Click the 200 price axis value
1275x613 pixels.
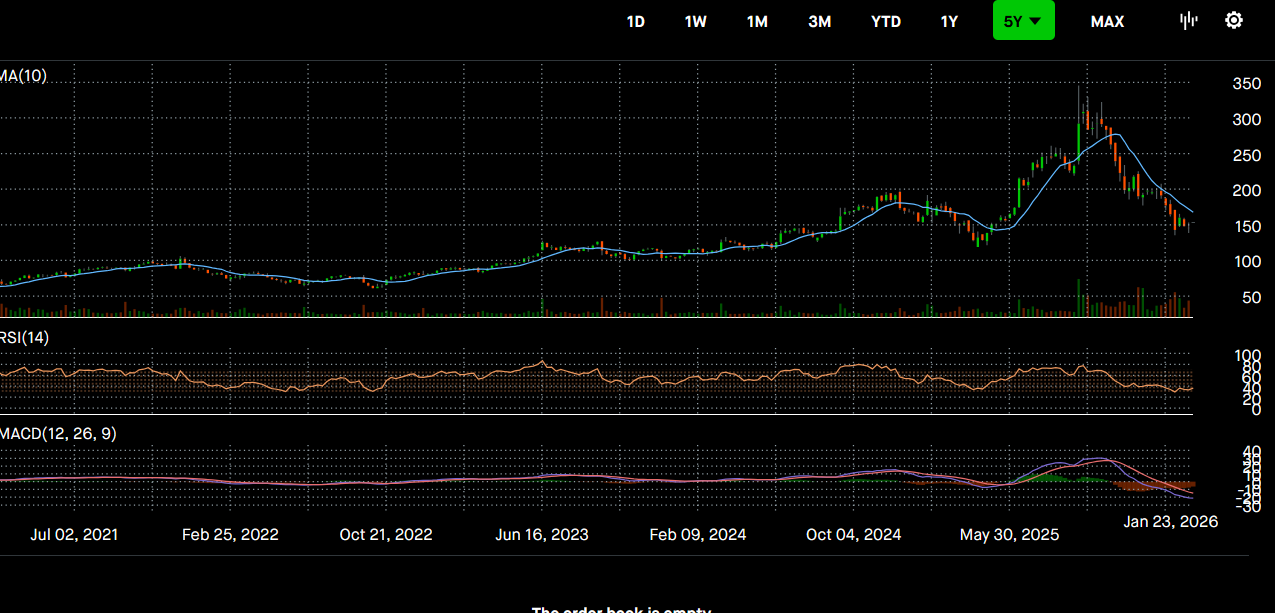click(x=1246, y=191)
